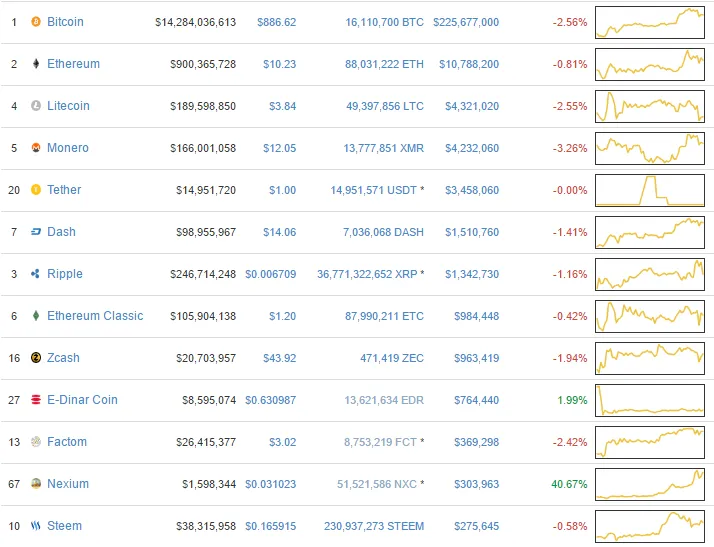Viewport: 714px width, 547px height.
Task: Click supply 16,110,700 BTC
Action: click(384, 22)
